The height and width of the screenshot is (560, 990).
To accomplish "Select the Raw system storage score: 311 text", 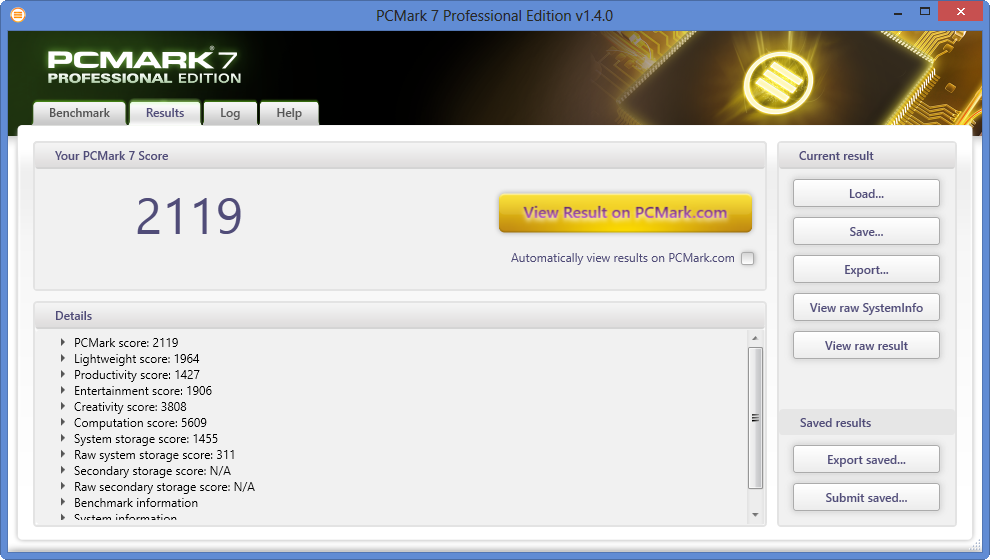I will tap(155, 455).
